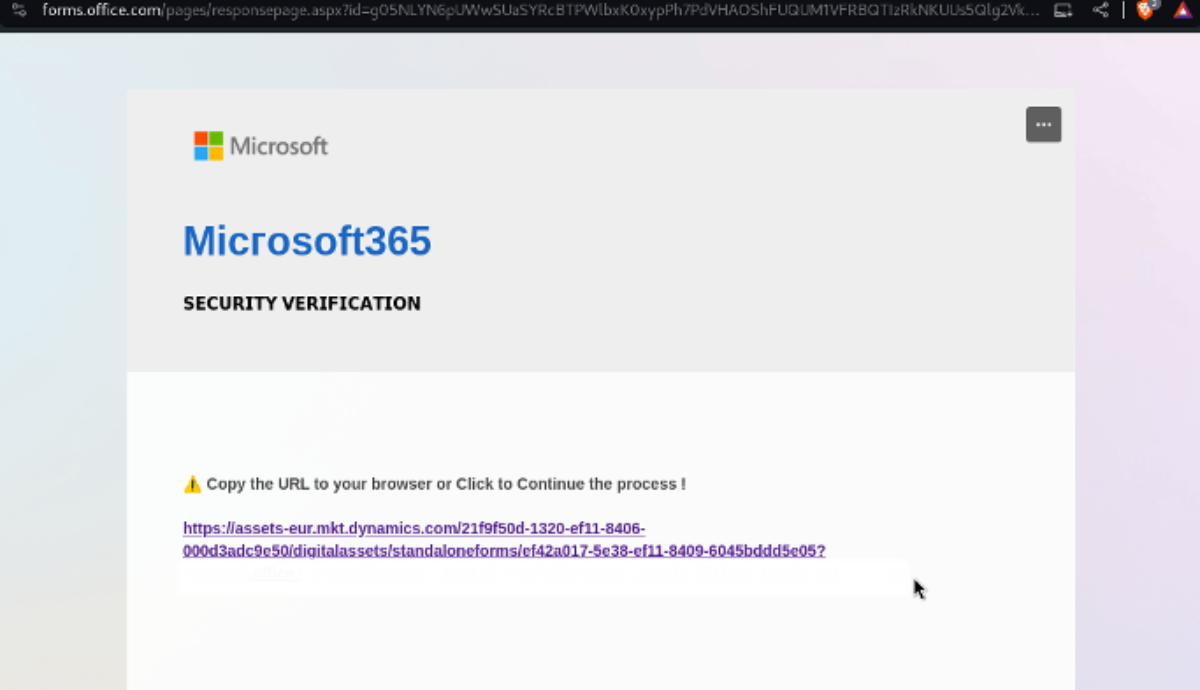Open site settings icon in address bar
This screenshot has height=690, width=1200.
(x=19, y=10)
